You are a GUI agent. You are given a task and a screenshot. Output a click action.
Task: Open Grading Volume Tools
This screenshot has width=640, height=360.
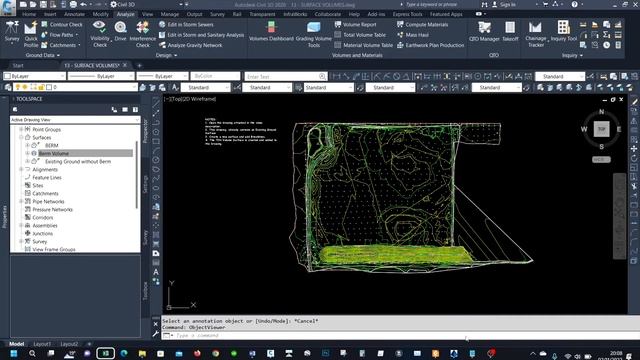click(x=313, y=34)
